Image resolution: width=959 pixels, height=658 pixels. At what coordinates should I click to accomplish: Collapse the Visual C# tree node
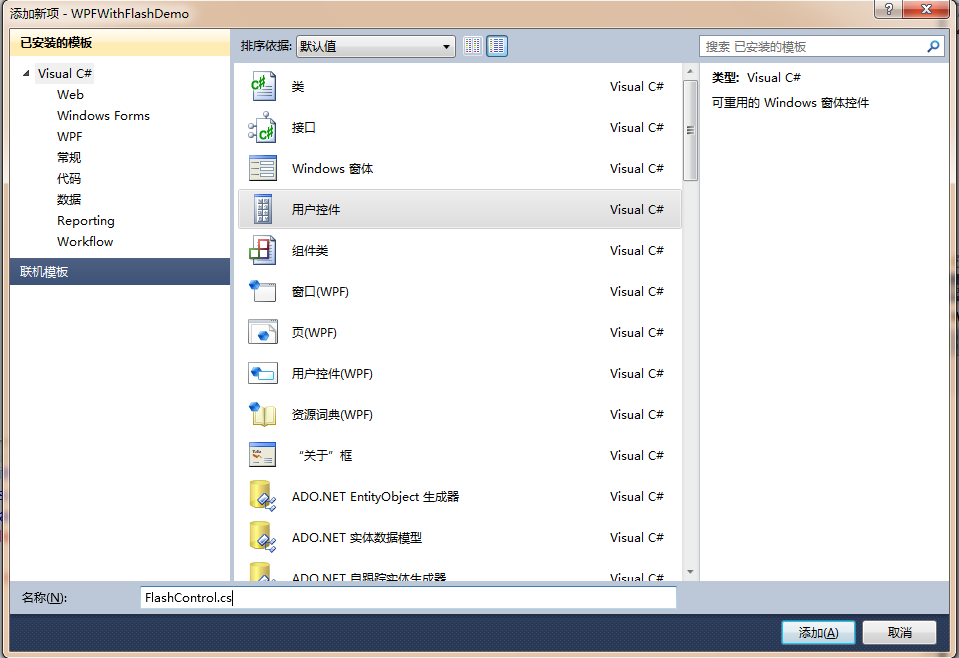26,73
